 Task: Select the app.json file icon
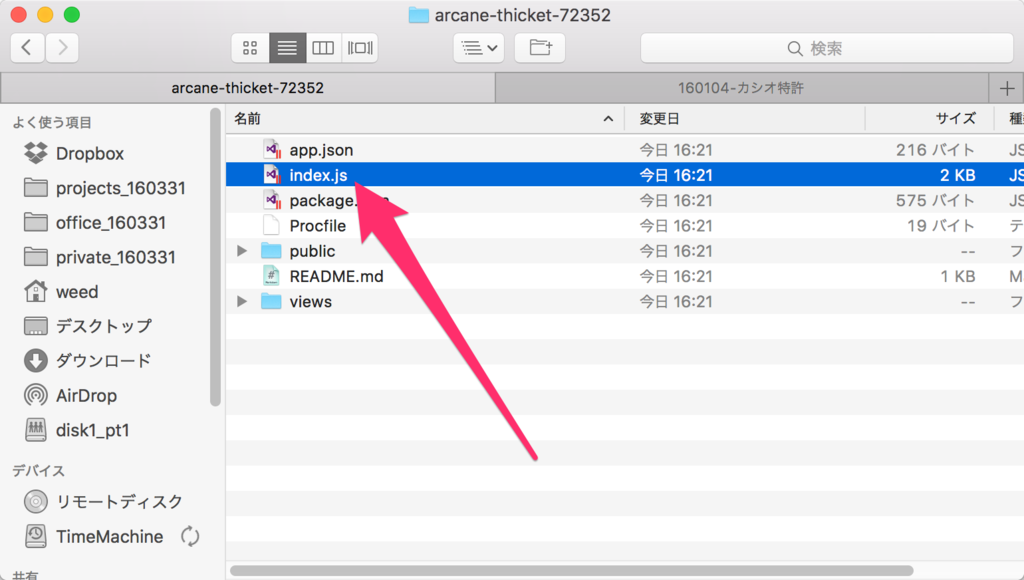click(x=272, y=150)
